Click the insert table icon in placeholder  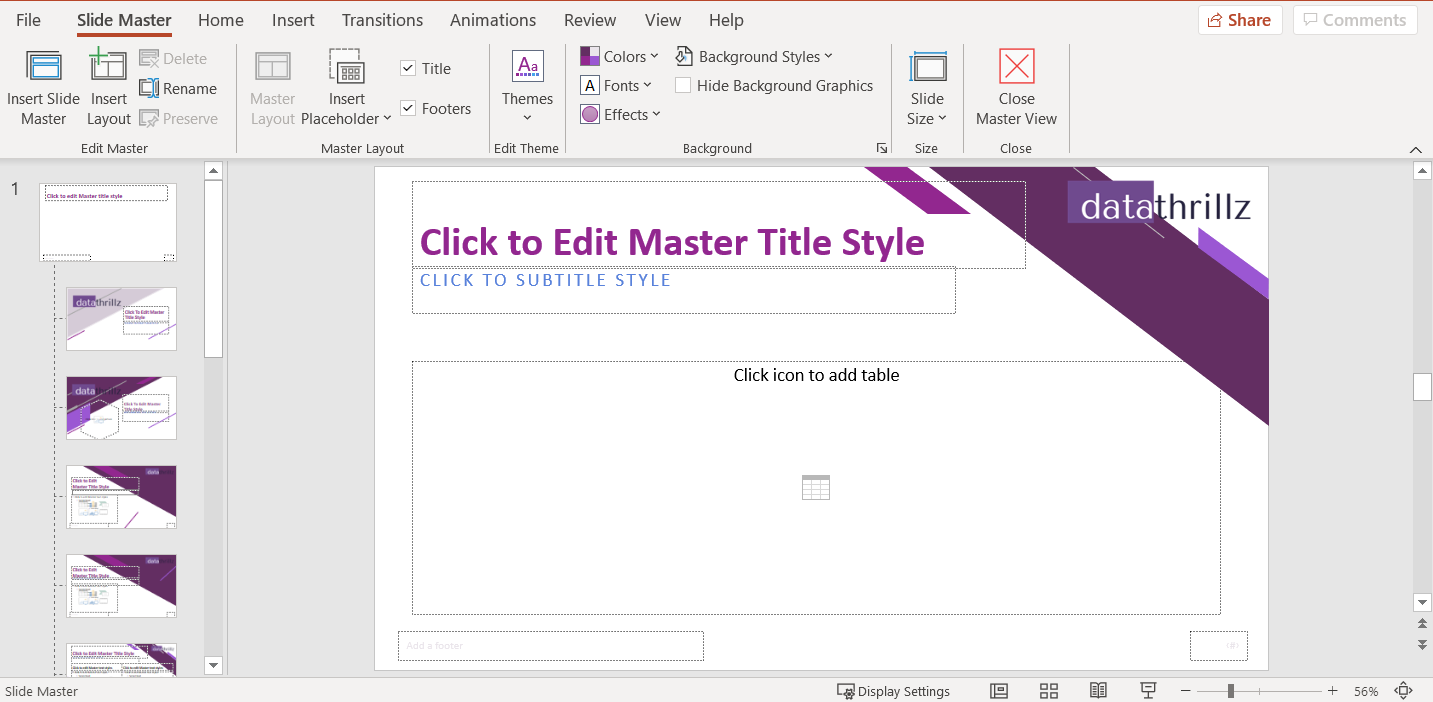pos(816,488)
